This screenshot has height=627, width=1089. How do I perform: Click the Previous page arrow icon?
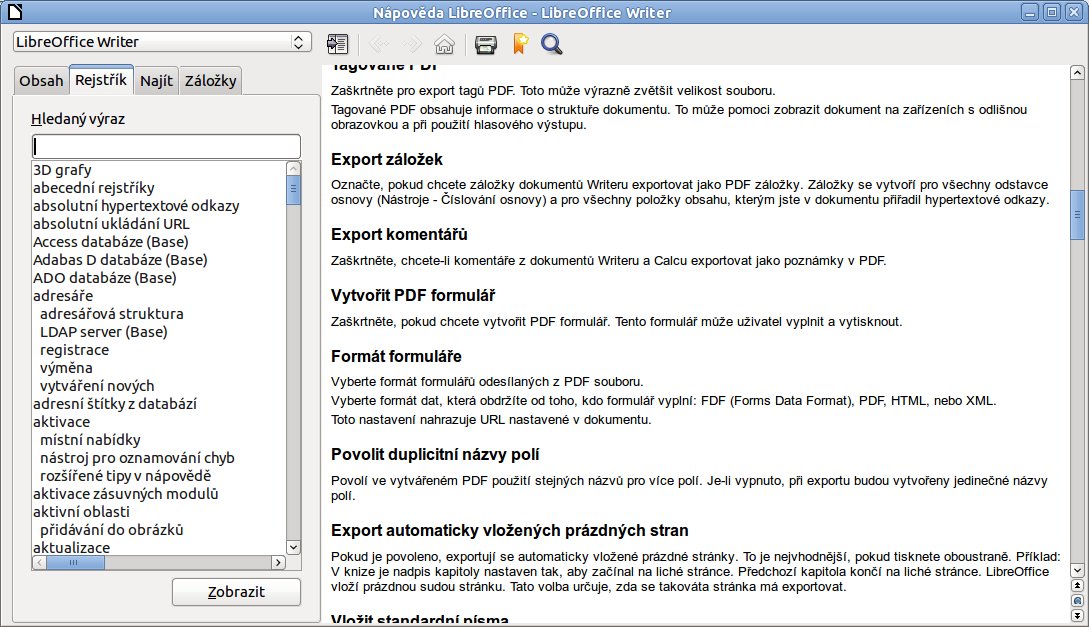379,44
